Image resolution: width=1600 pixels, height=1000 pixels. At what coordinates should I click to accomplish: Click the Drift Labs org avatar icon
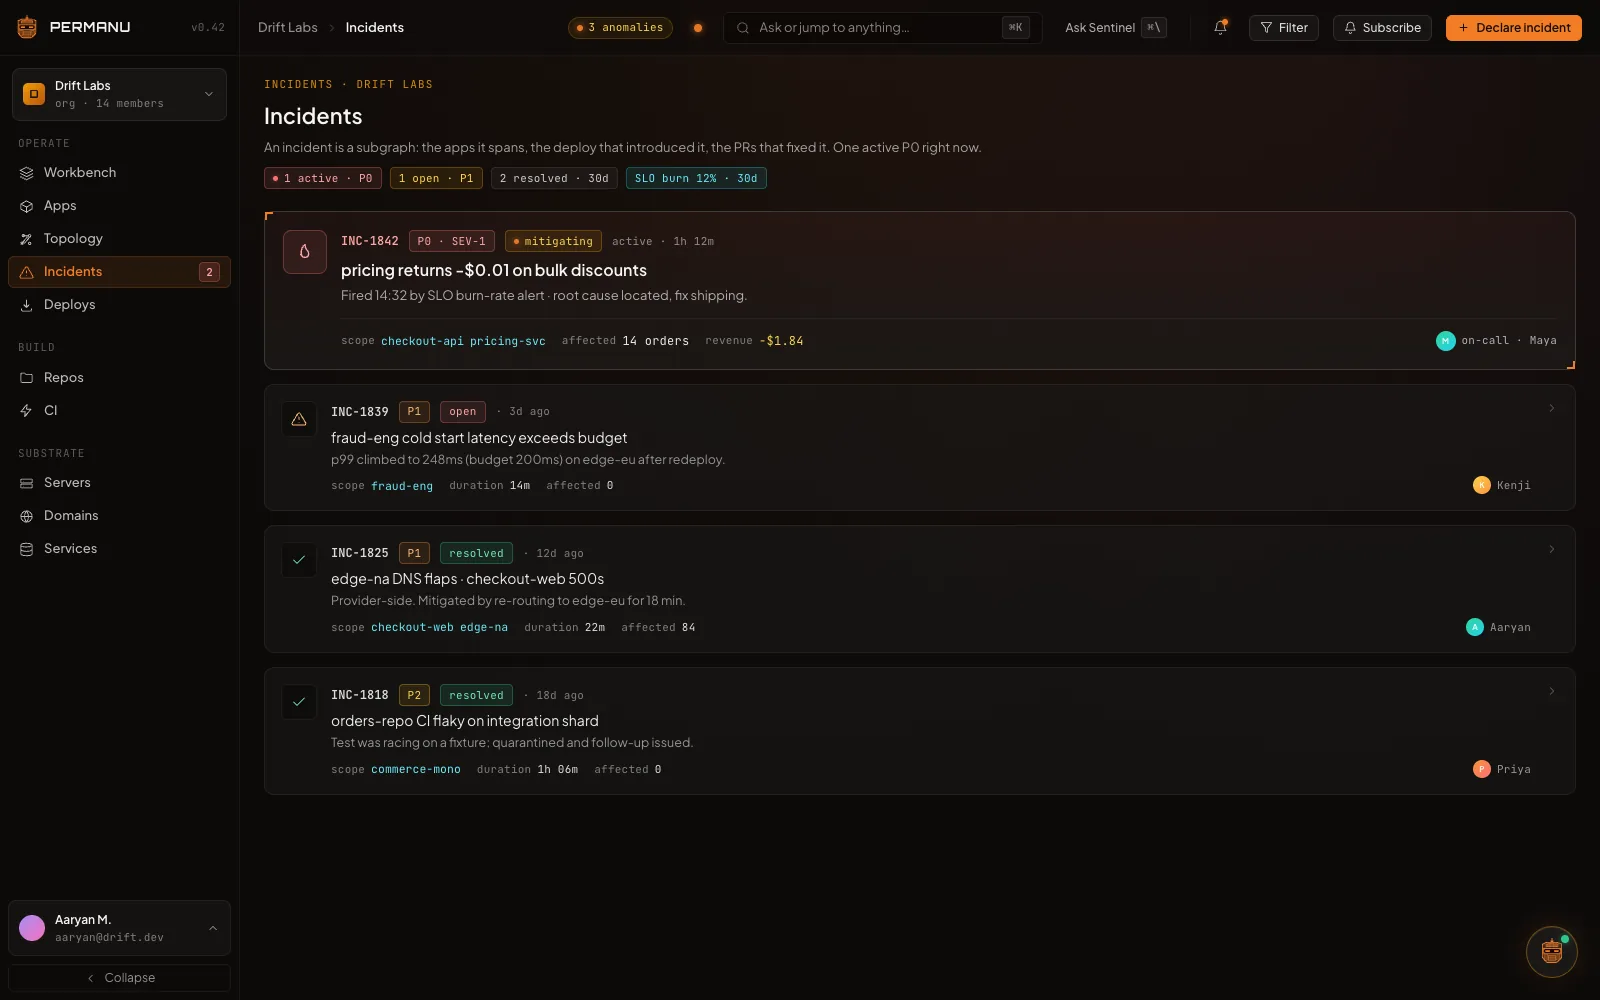tap(34, 94)
